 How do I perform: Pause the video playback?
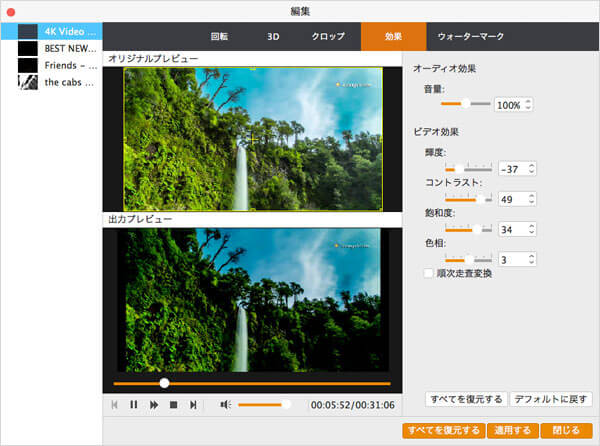coord(134,404)
